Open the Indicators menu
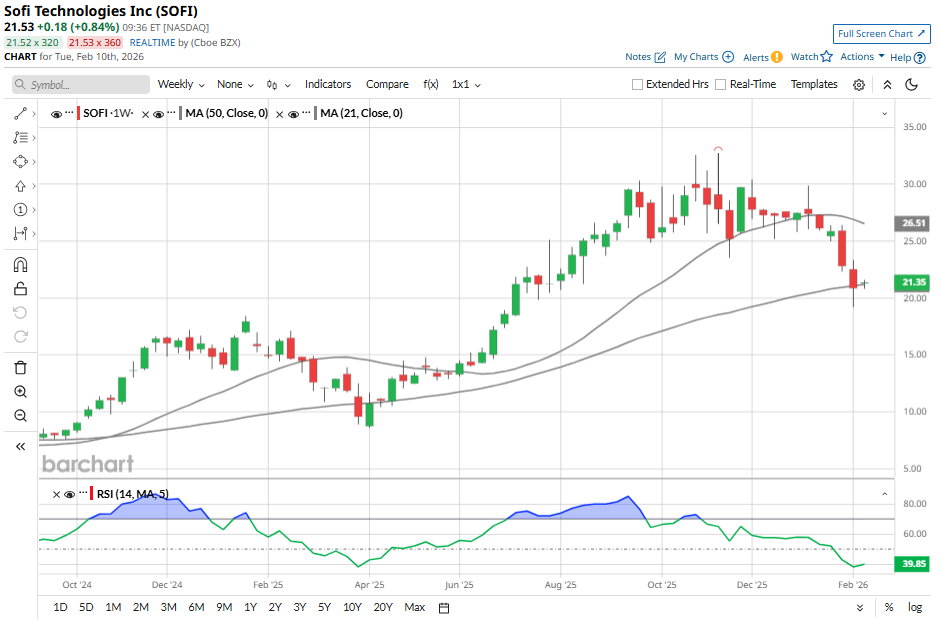940x639 pixels. pyautogui.click(x=328, y=85)
